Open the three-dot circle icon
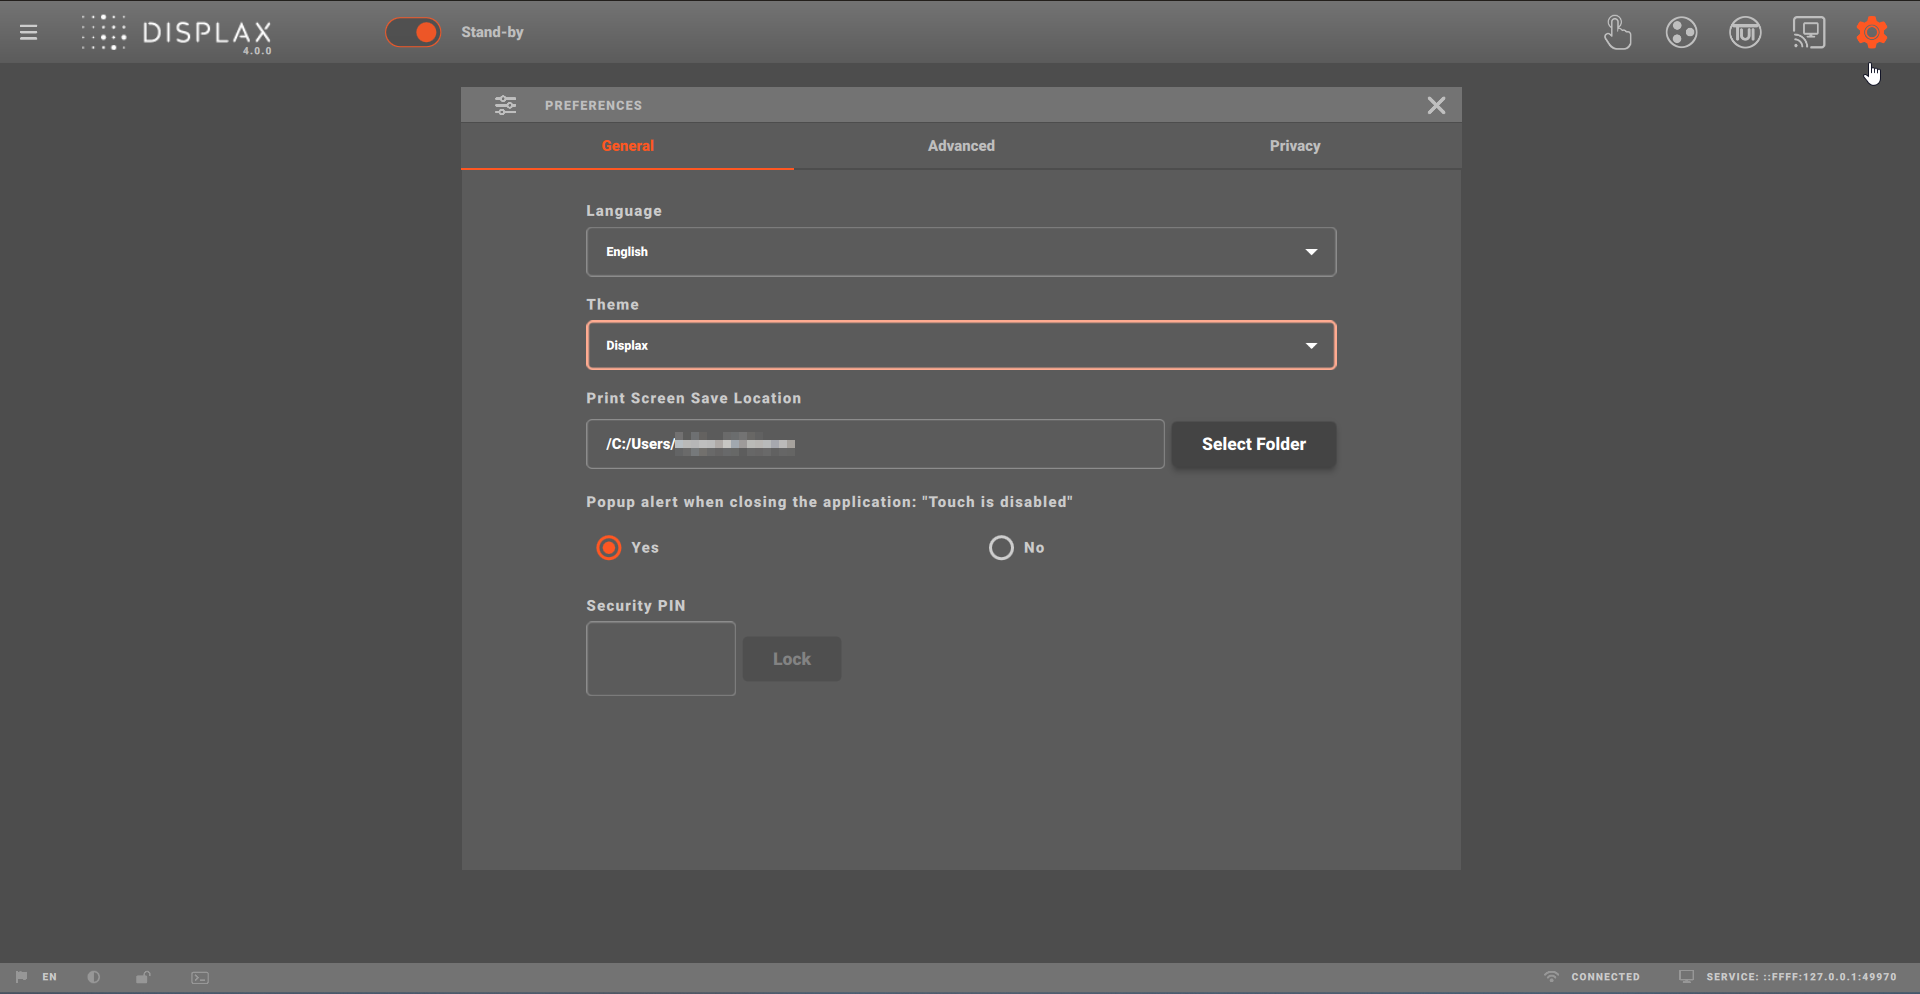Screen dimensions: 1920x994 point(1681,32)
